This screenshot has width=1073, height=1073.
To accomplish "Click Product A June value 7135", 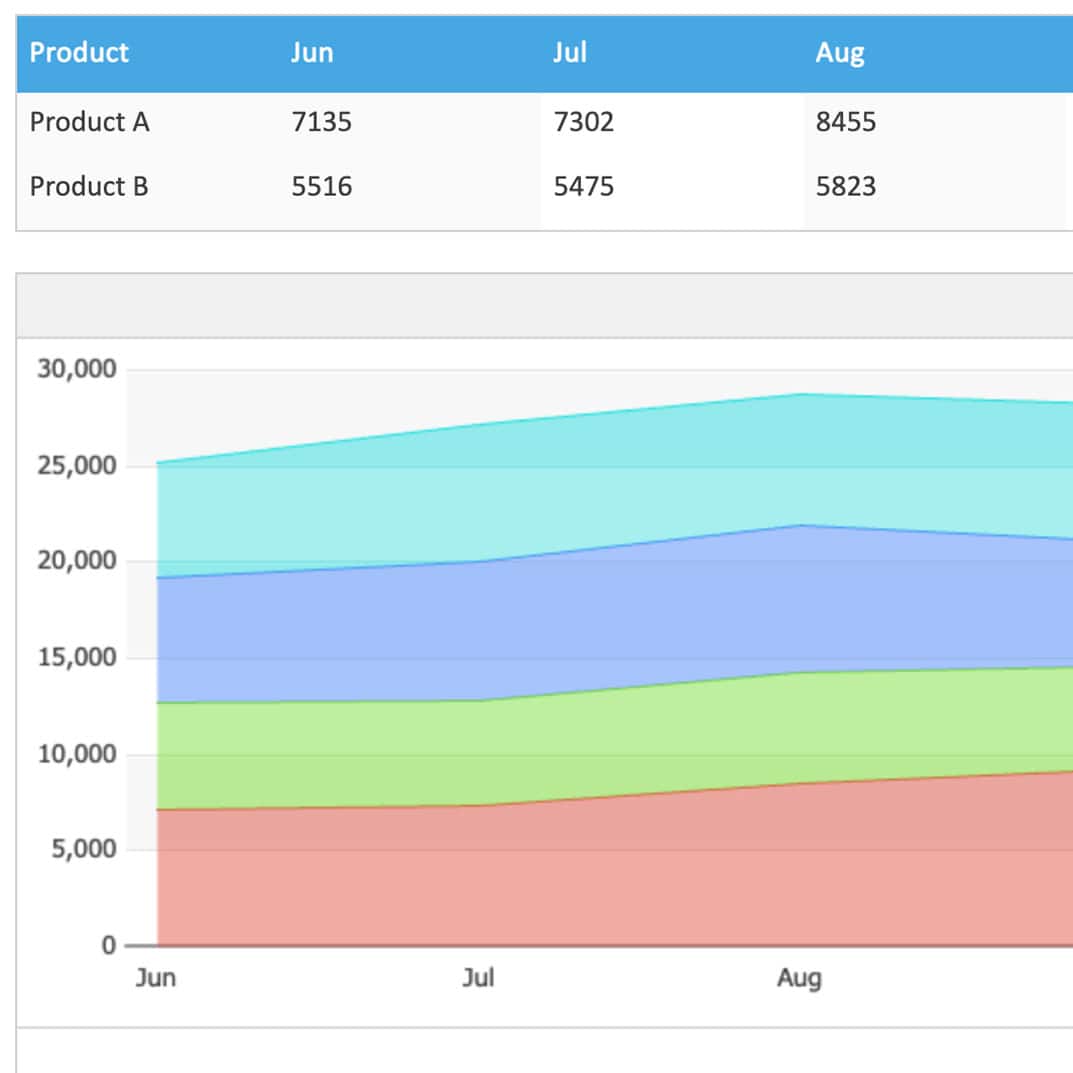I will pyautogui.click(x=322, y=122).
